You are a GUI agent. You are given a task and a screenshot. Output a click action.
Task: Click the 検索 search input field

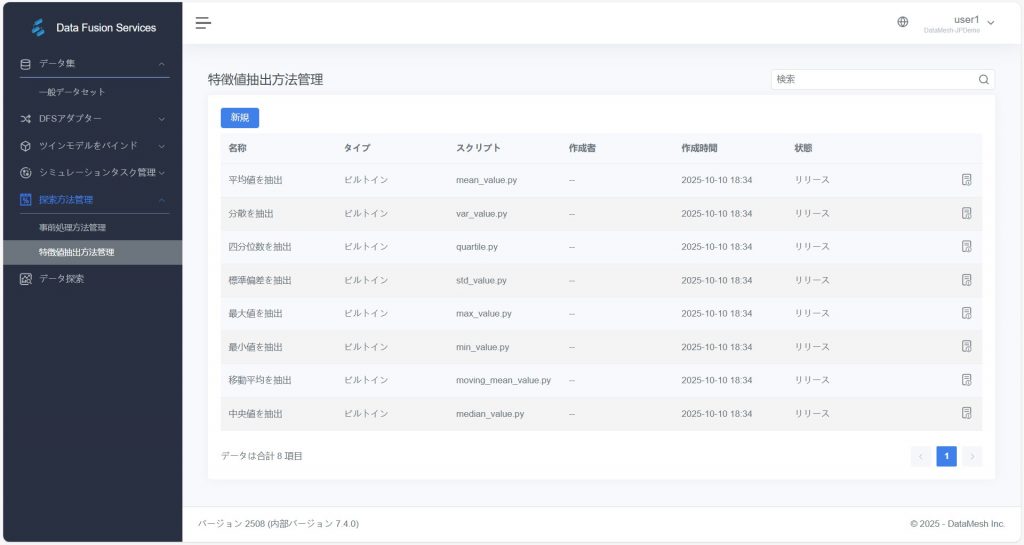coord(870,79)
